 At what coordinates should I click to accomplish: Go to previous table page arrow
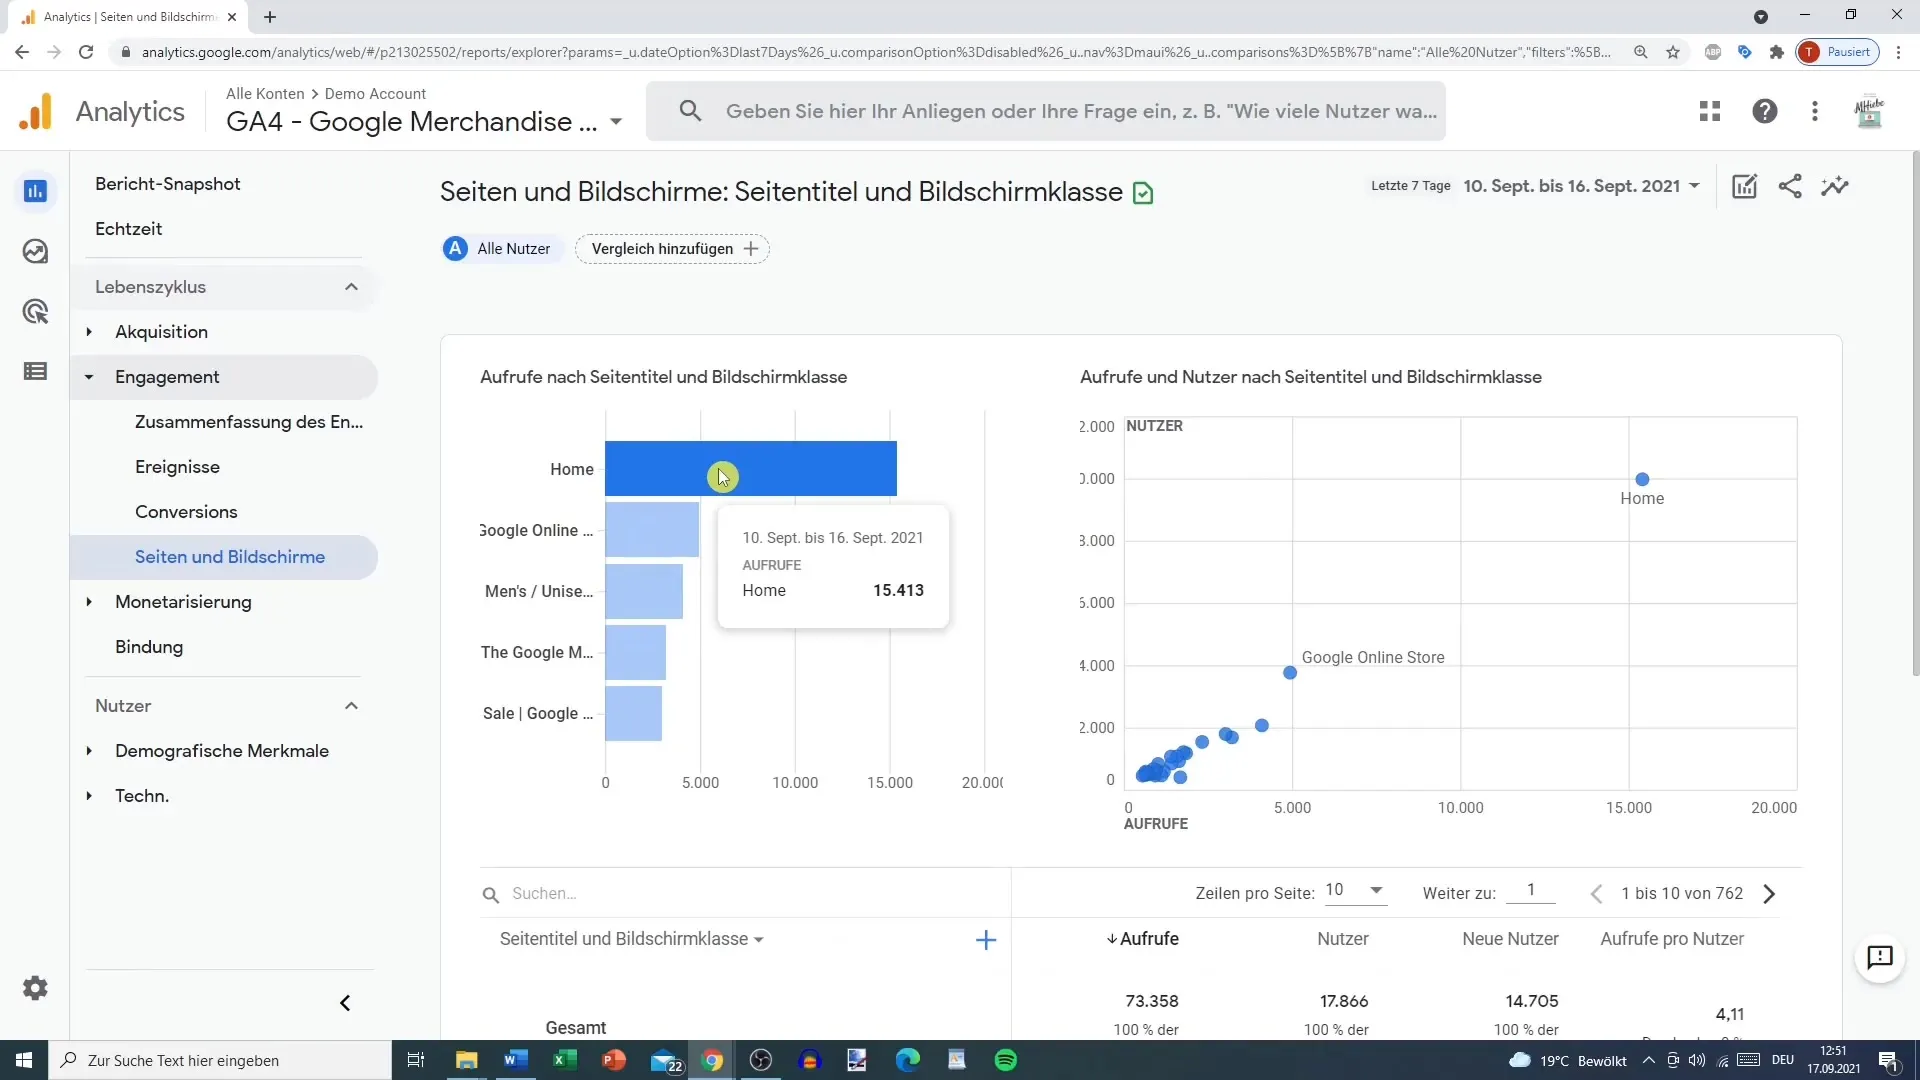tap(1596, 894)
